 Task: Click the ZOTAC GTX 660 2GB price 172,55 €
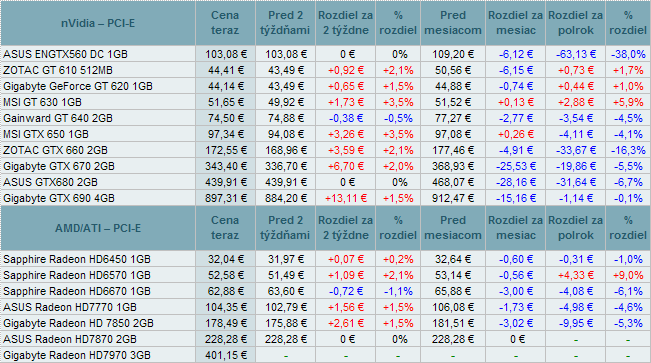(x=226, y=150)
